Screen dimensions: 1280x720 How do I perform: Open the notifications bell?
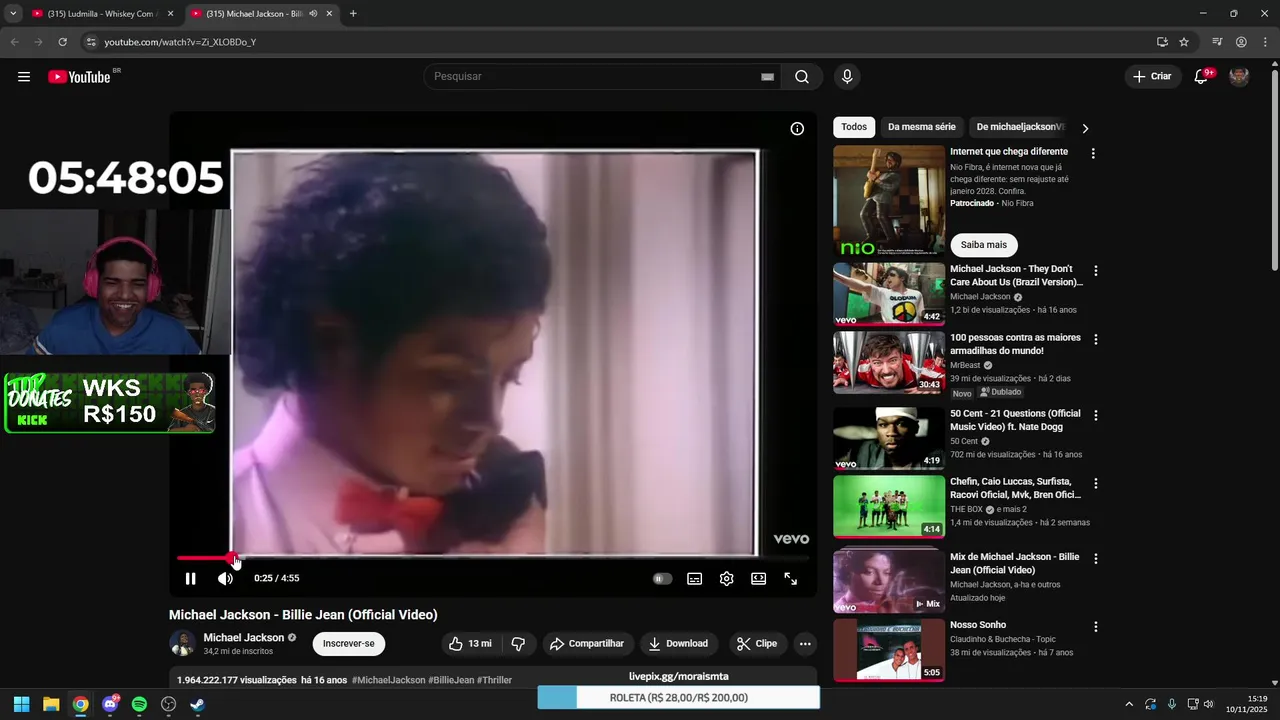[x=1201, y=77]
